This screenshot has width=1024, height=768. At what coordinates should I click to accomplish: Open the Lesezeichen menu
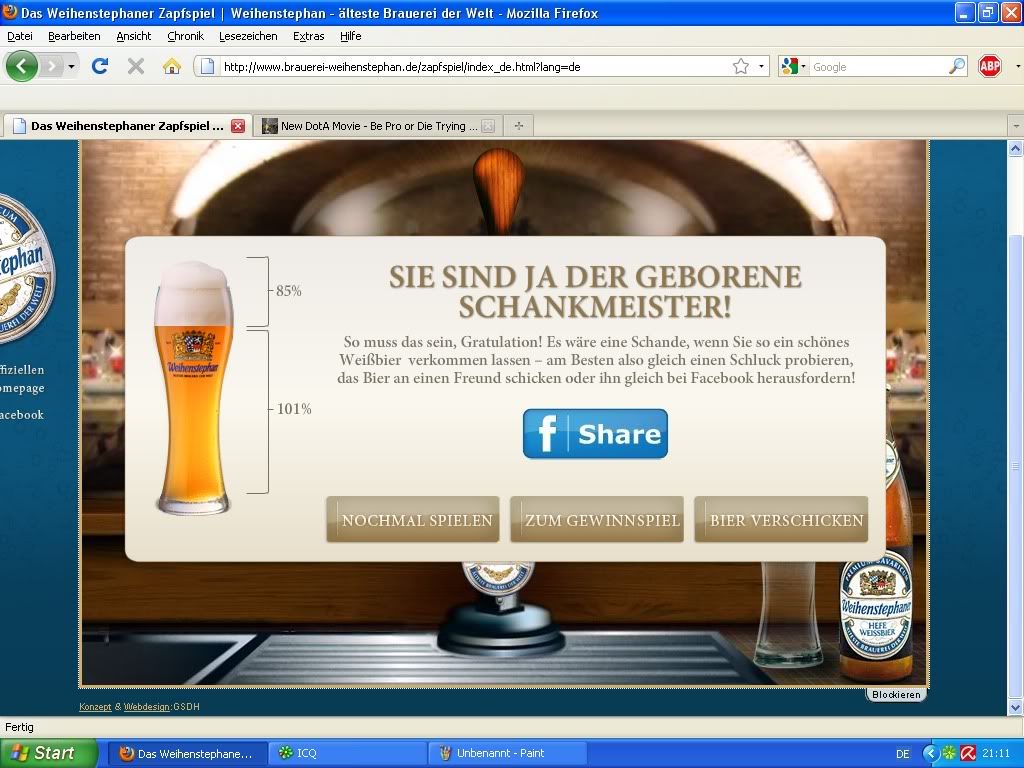[248, 37]
